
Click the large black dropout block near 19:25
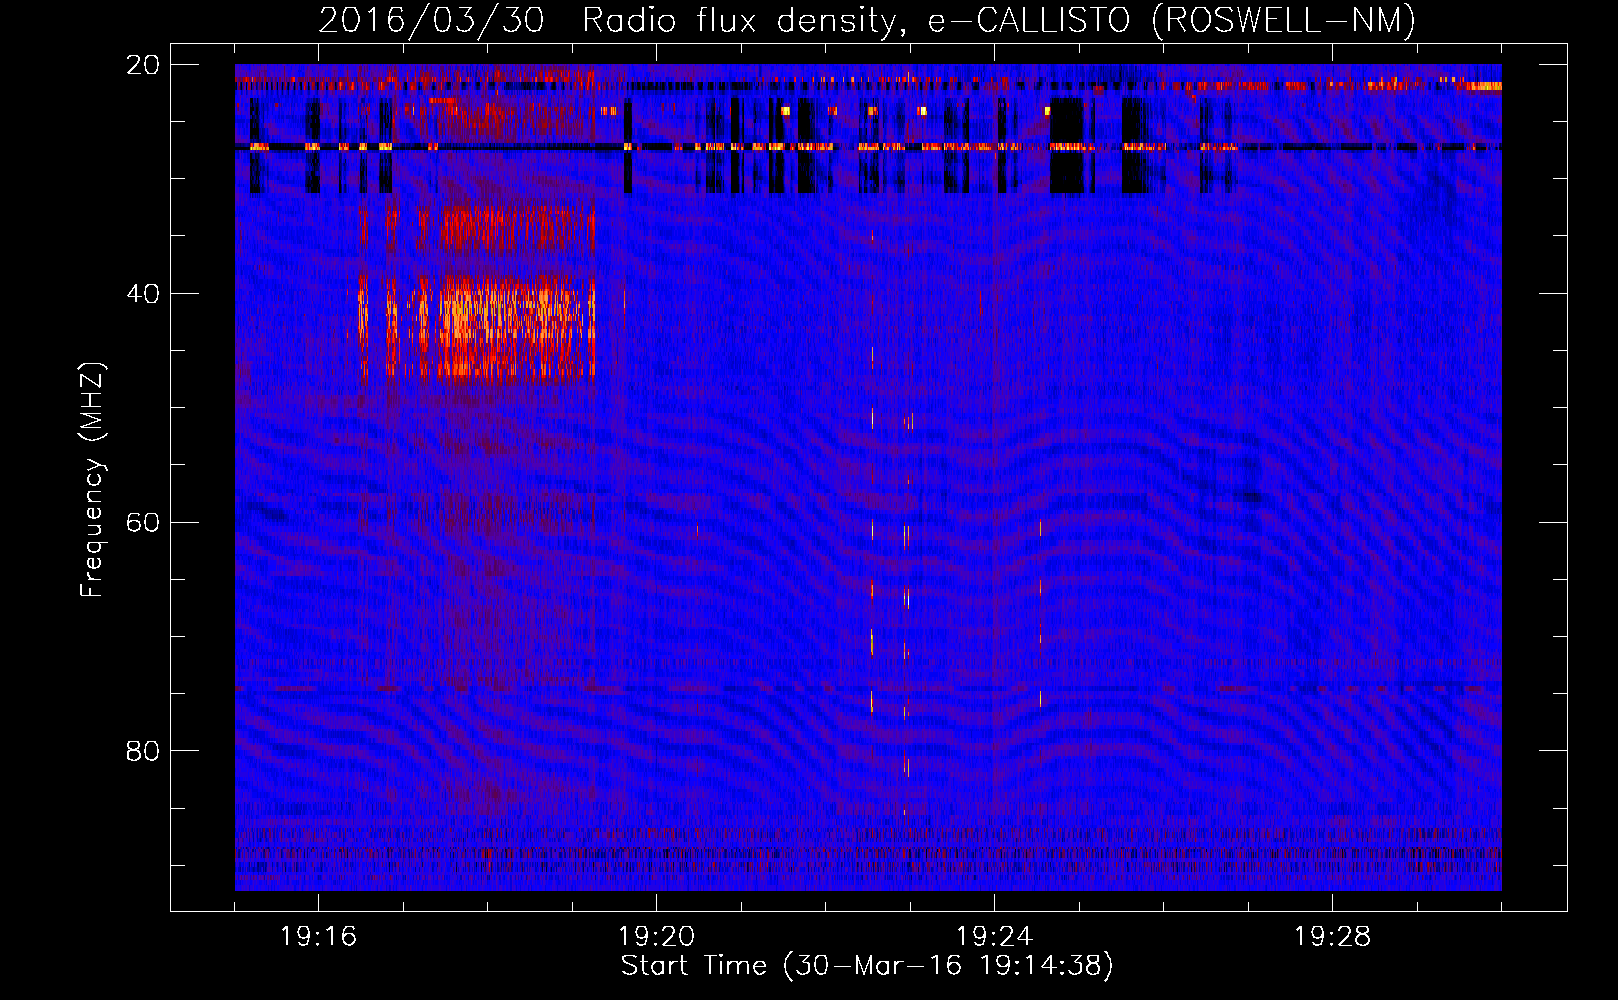1067,145
